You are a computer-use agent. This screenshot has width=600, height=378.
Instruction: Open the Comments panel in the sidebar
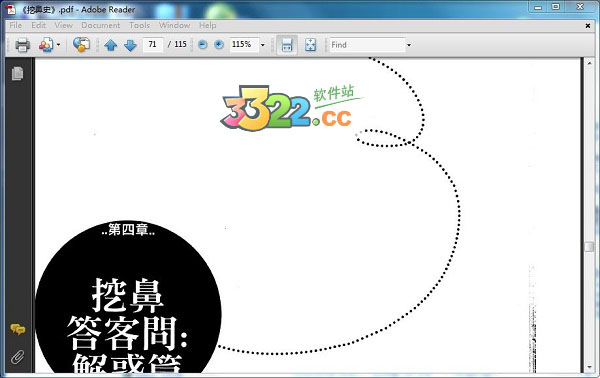pyautogui.click(x=18, y=329)
